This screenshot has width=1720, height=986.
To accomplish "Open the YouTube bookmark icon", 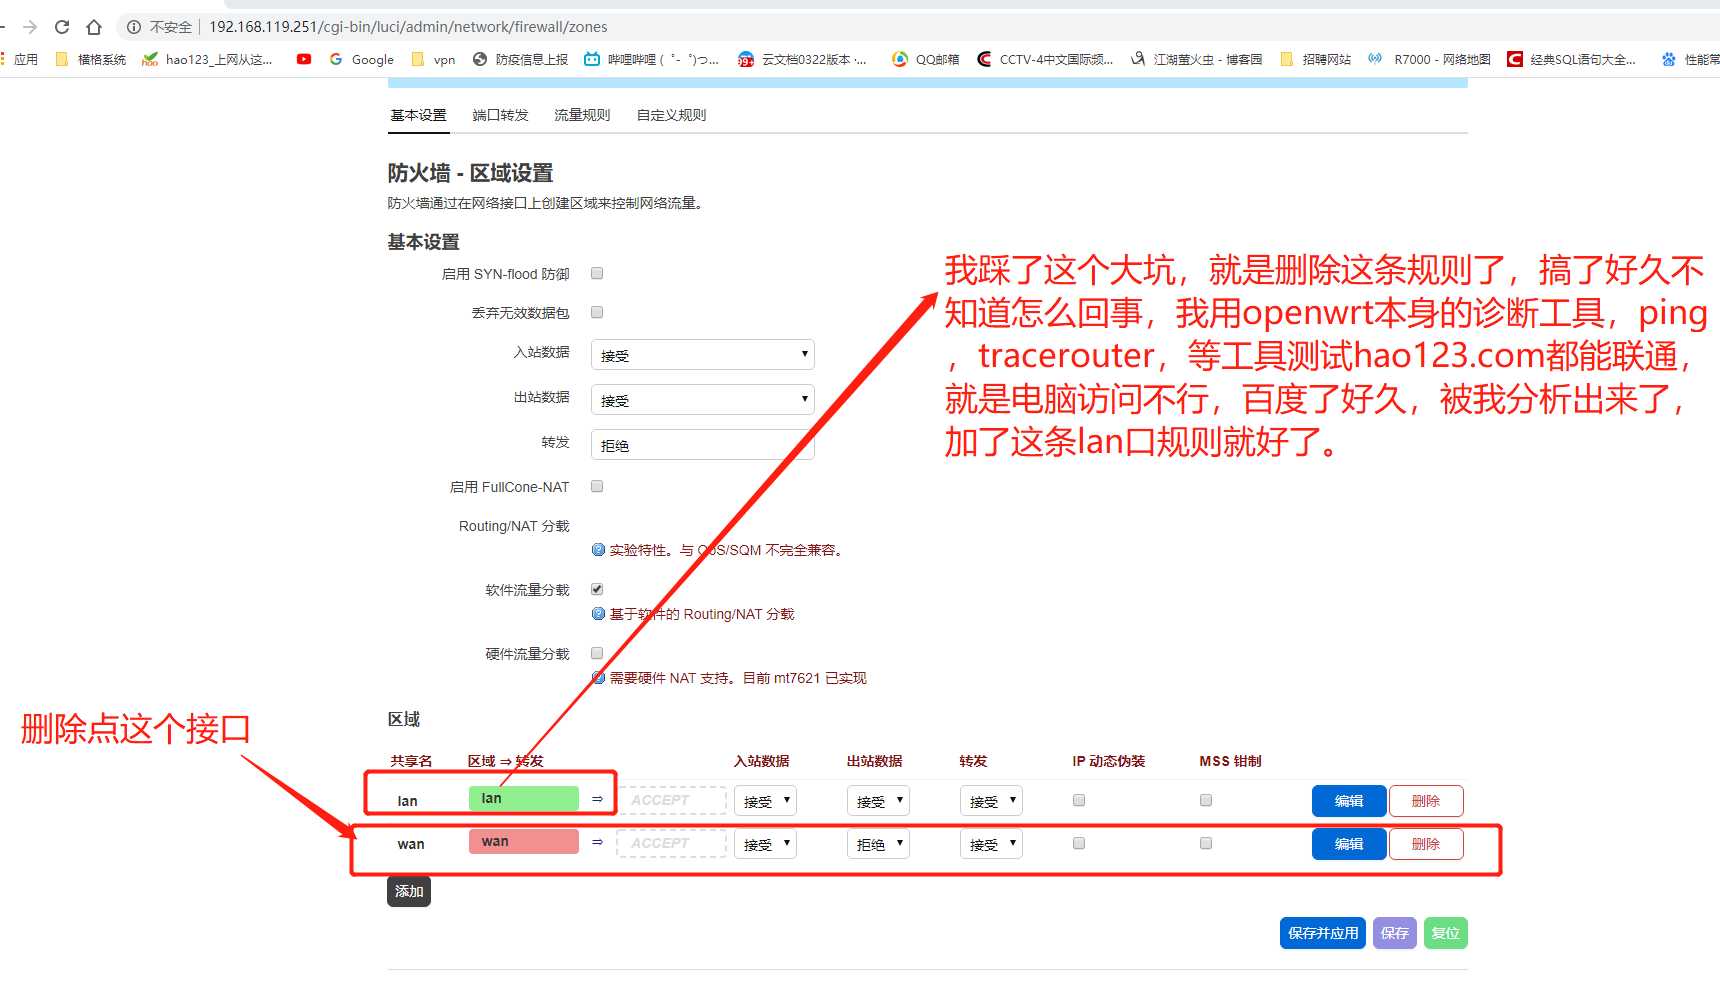I will coord(304,60).
